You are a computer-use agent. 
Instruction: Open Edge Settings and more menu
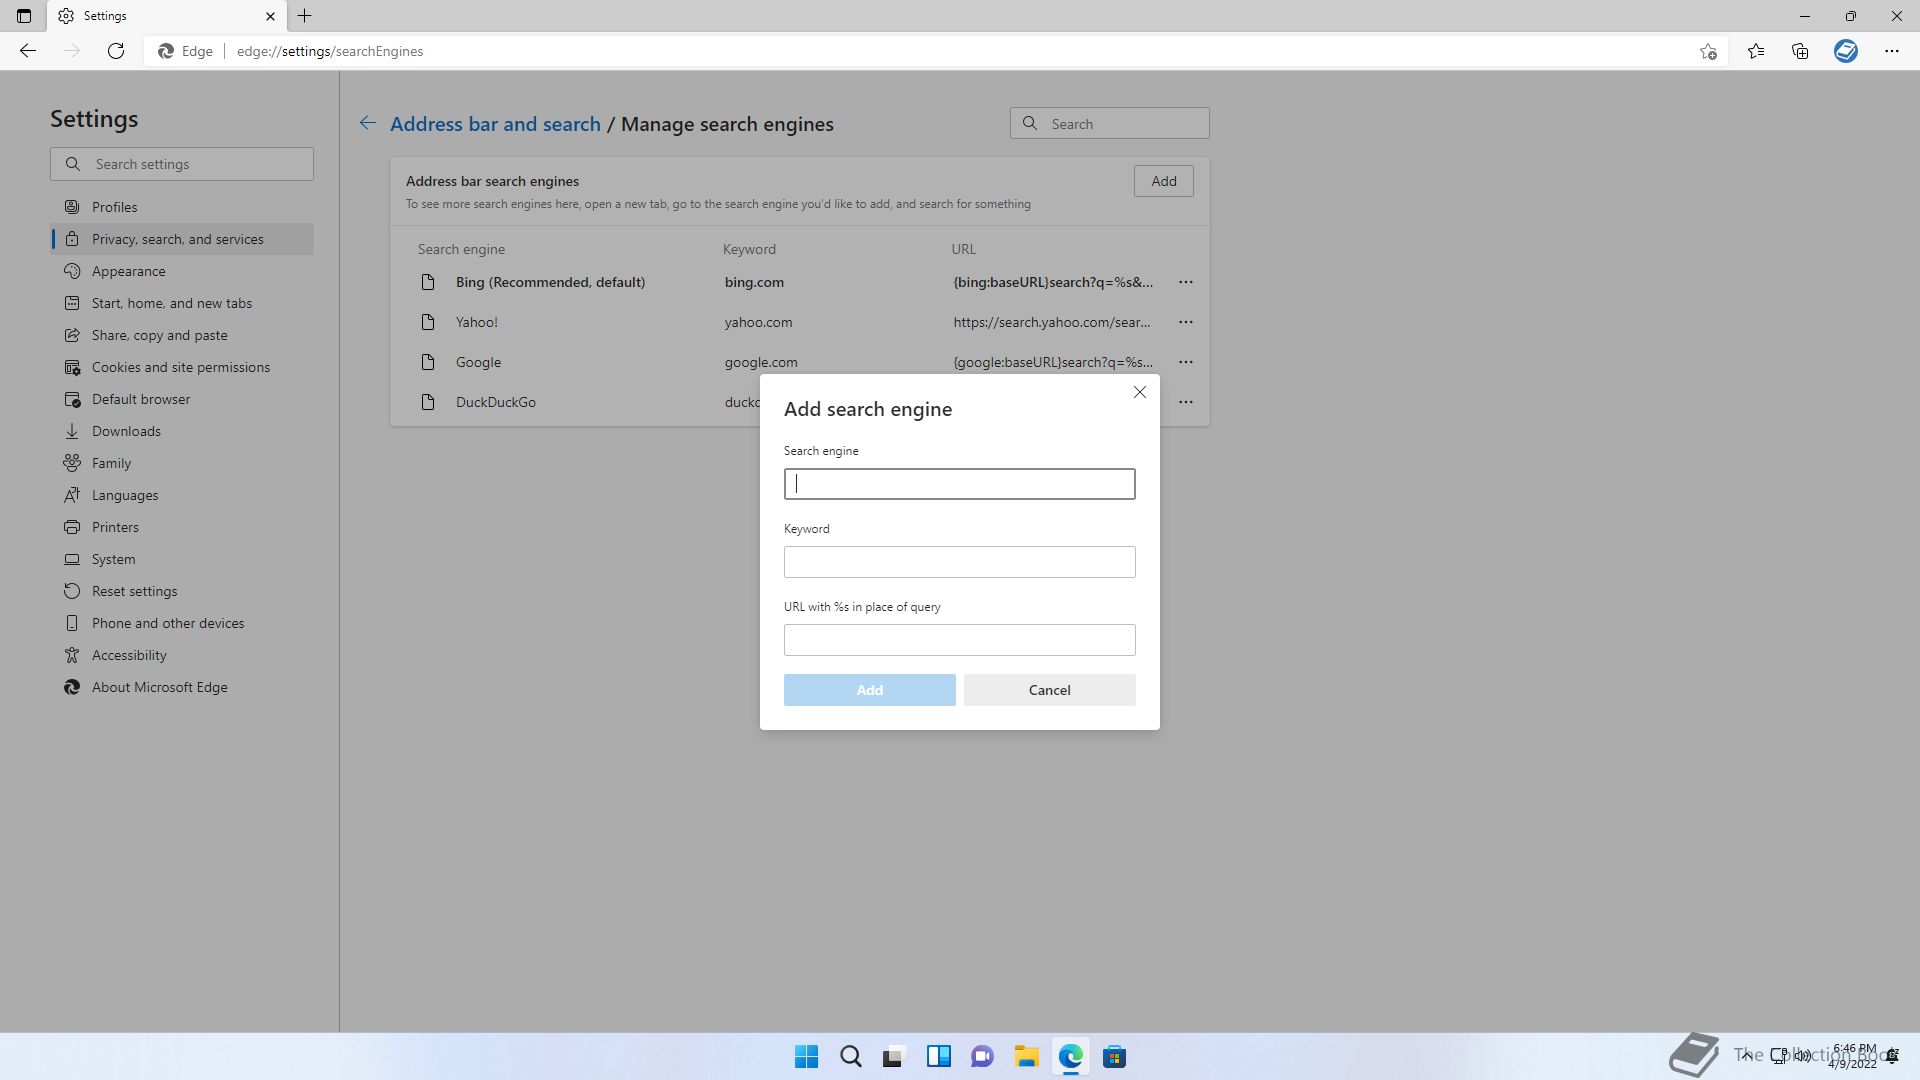coord(1892,51)
